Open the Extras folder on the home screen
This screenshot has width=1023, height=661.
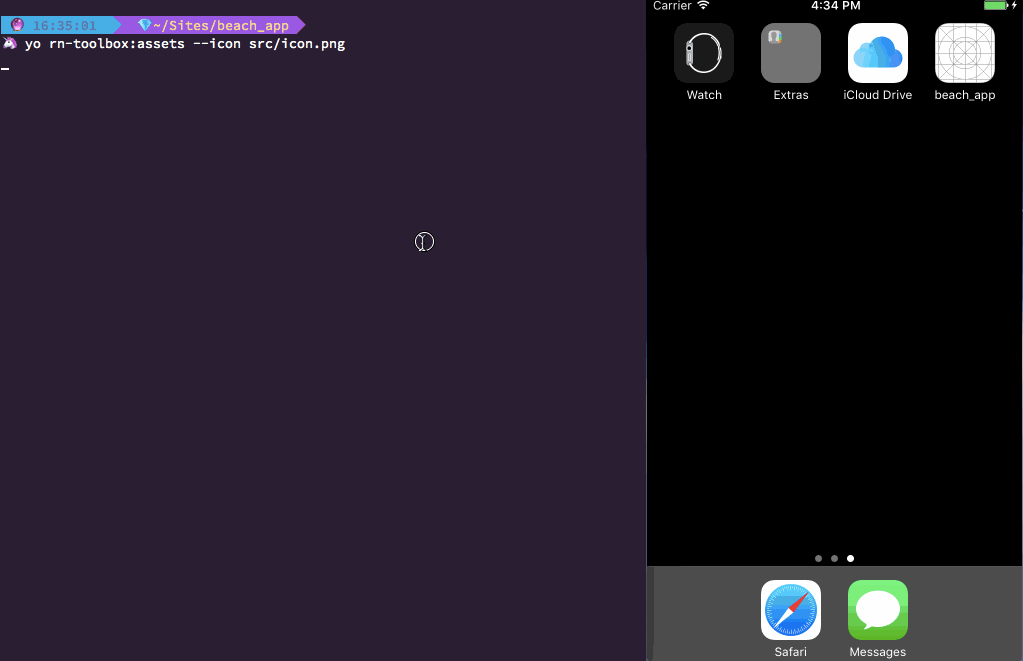click(790, 52)
